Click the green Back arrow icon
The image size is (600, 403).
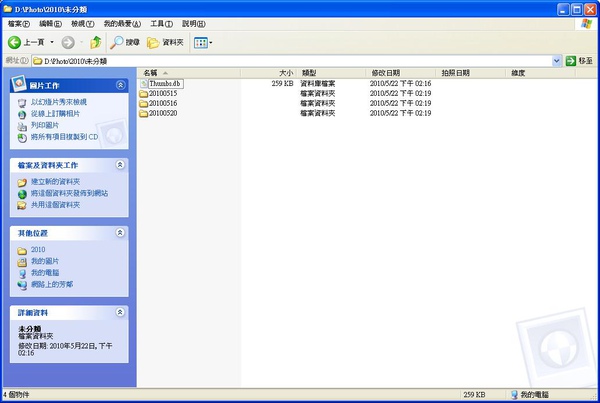[x=14, y=42]
